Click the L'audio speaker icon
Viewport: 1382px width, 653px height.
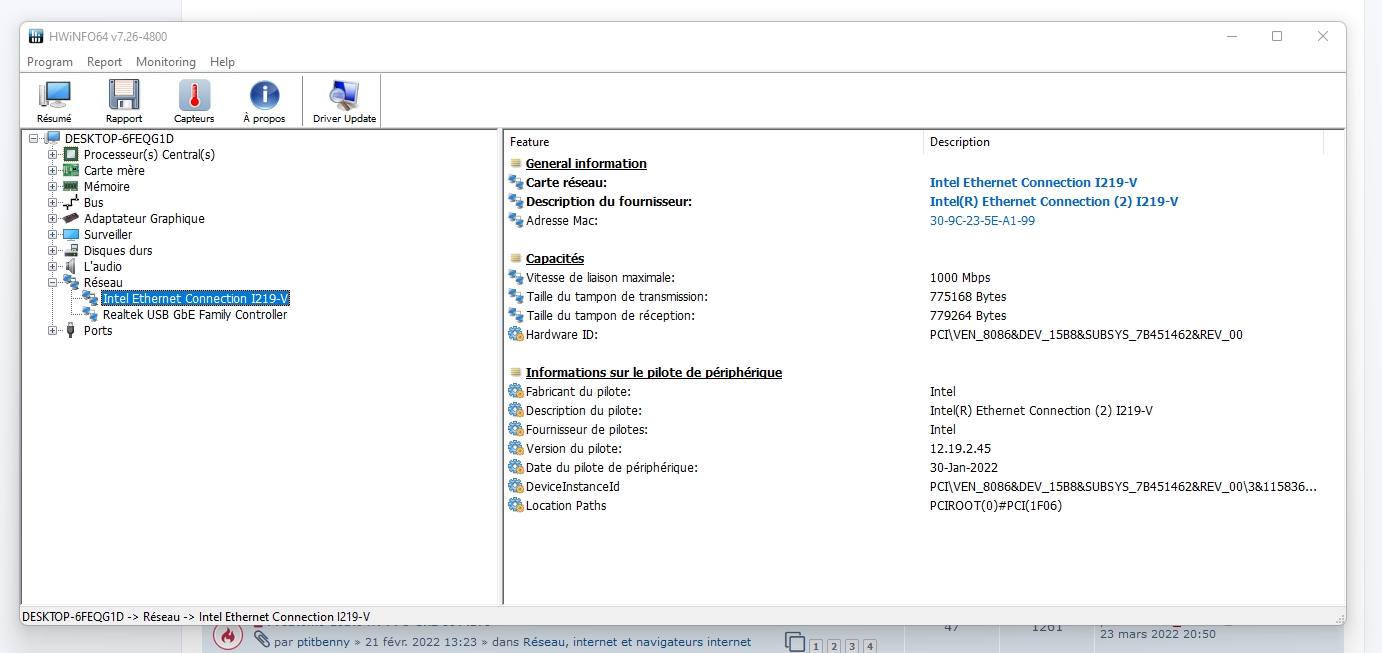tap(71, 267)
